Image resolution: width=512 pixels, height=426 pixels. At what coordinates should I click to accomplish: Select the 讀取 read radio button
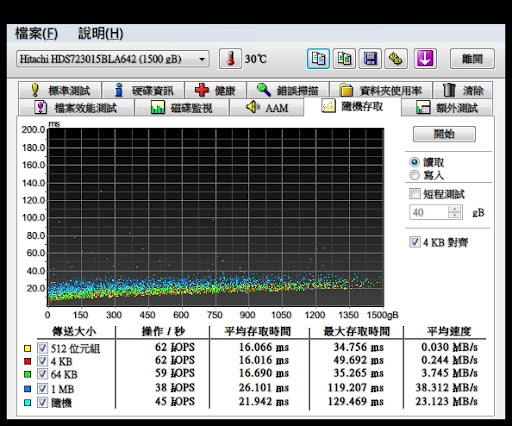[414, 162]
